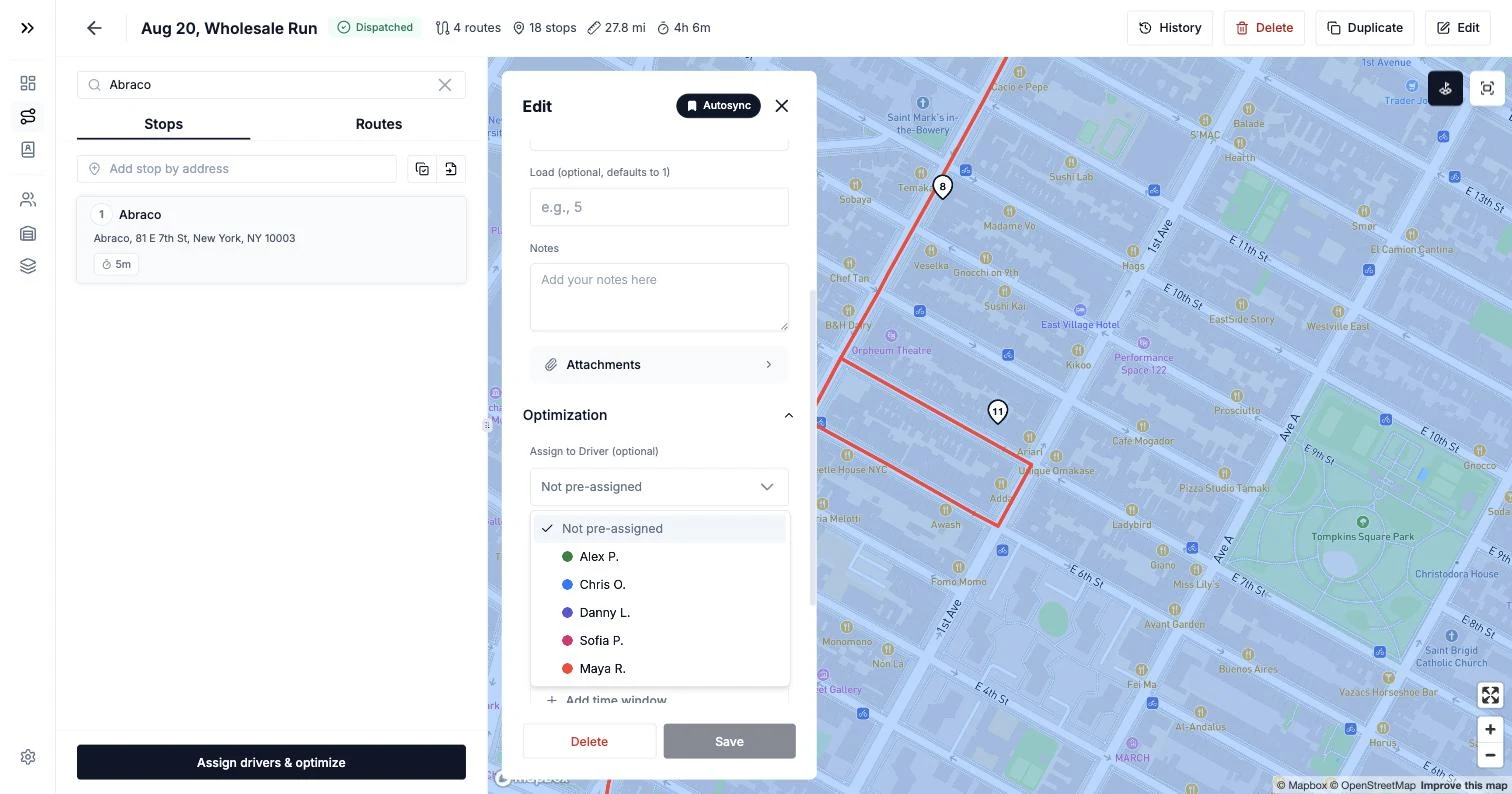
Task: Select driver Alex P.
Action: coord(659,557)
